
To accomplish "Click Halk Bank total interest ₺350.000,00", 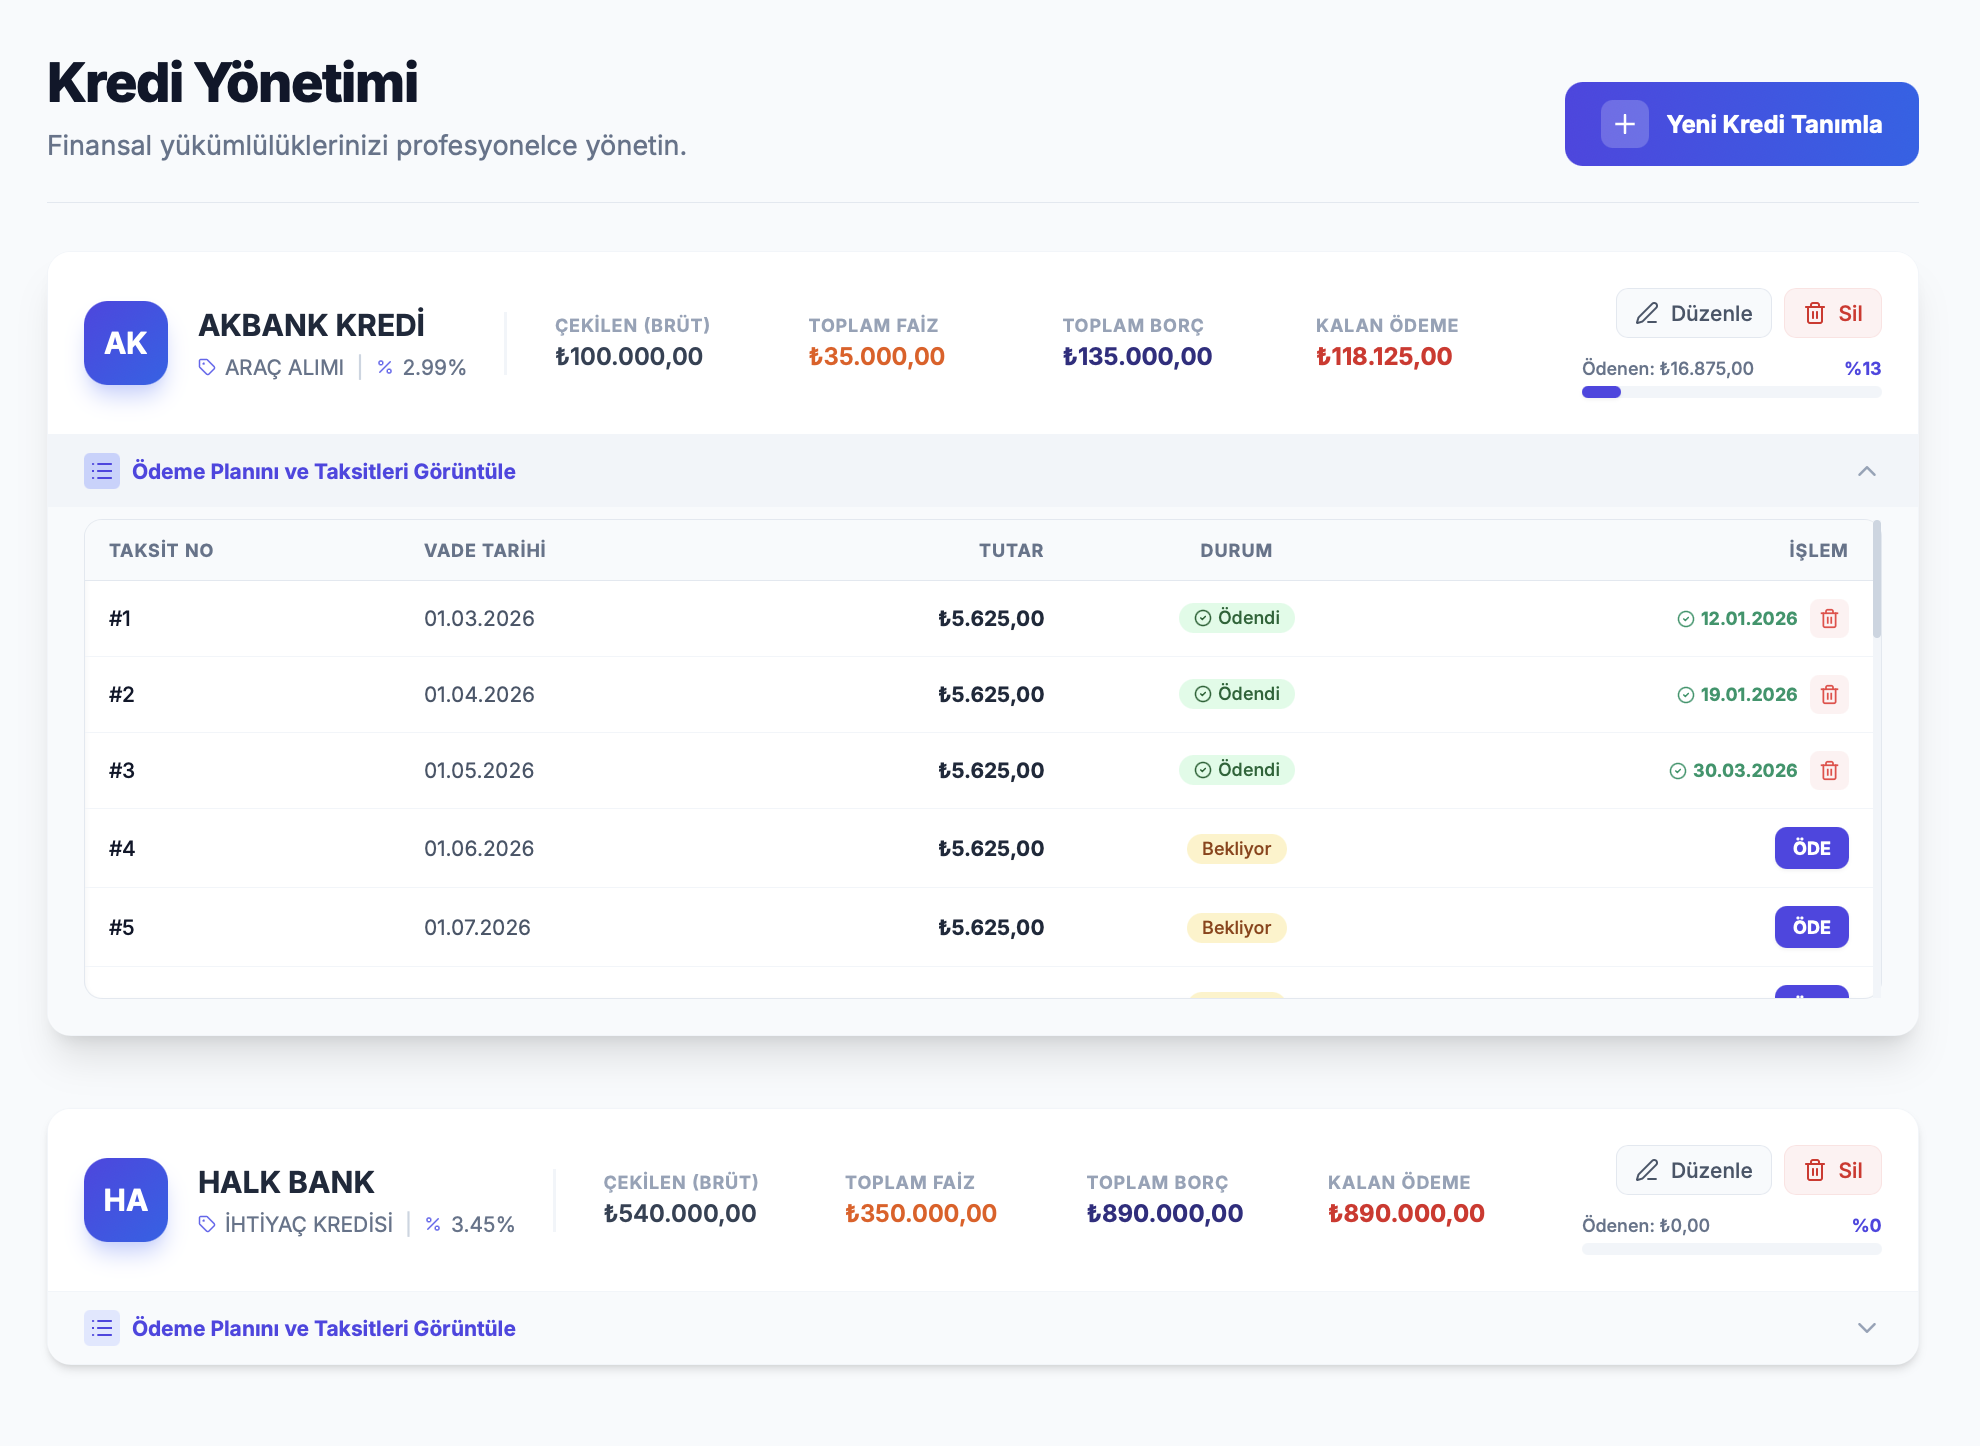I will (921, 1214).
